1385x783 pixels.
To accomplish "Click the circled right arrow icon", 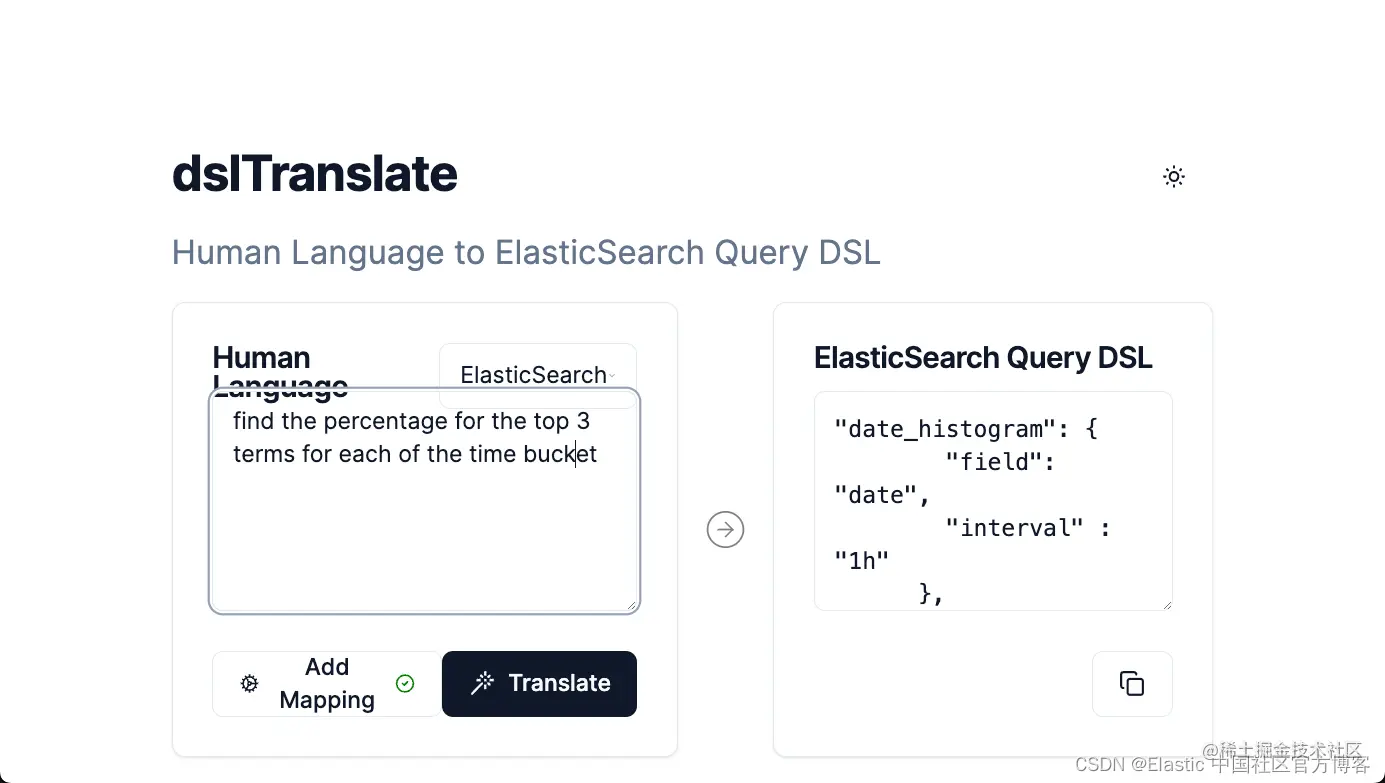I will 725,530.
